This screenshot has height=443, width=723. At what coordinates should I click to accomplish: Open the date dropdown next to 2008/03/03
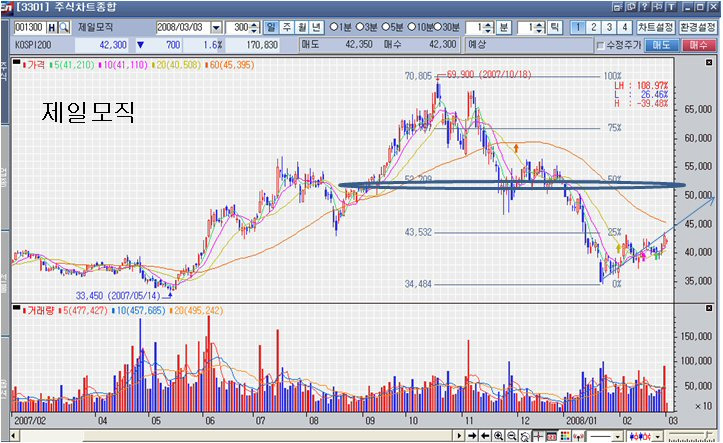(217, 28)
